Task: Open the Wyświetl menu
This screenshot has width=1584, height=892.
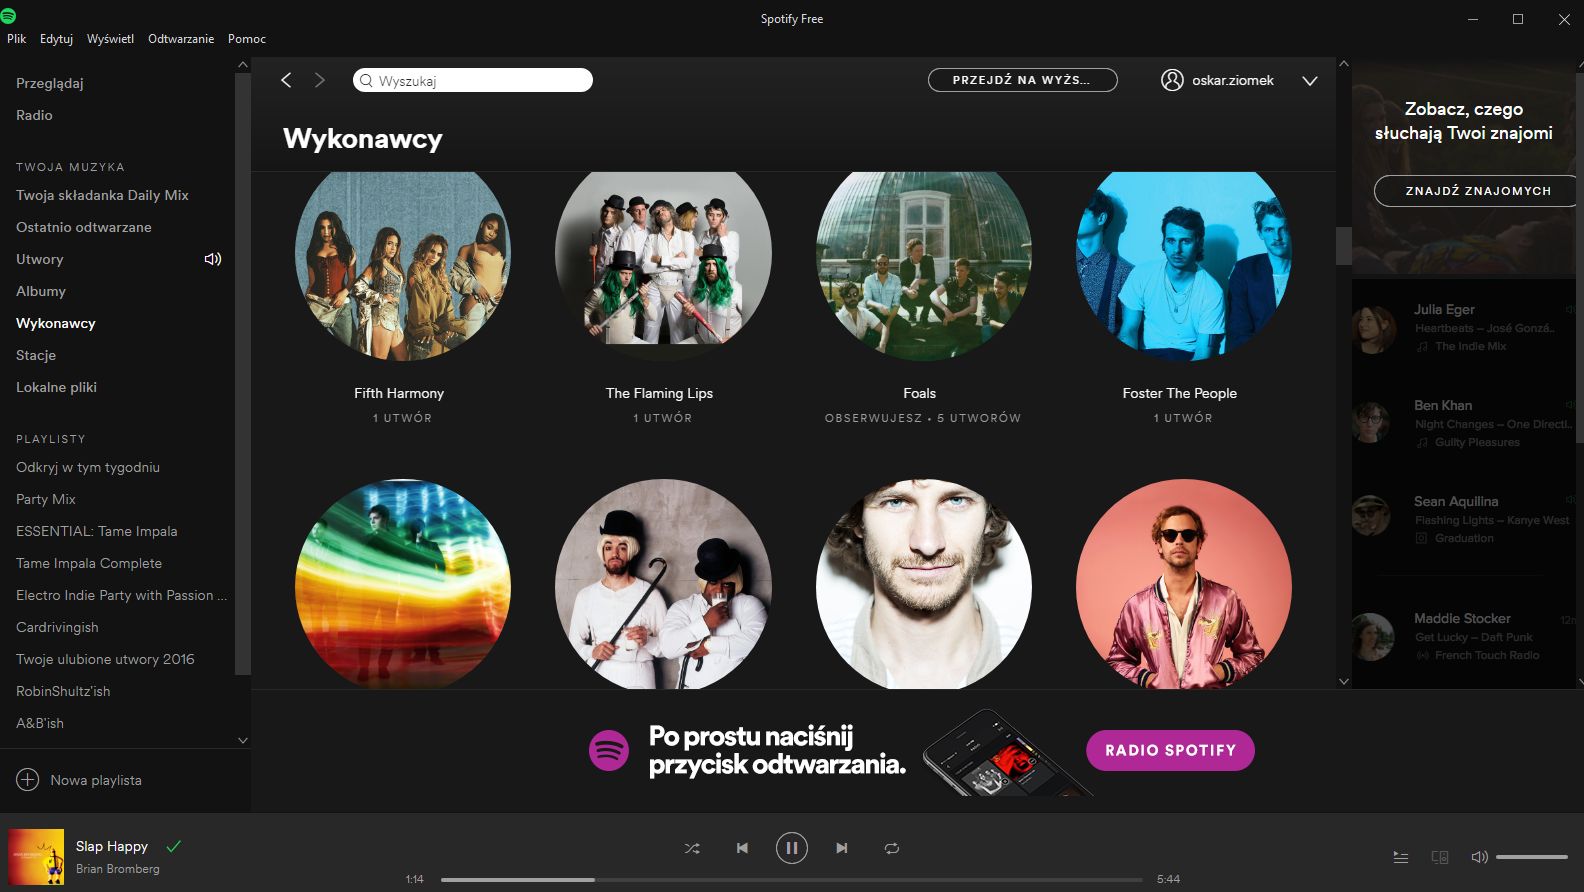Action: pos(110,39)
